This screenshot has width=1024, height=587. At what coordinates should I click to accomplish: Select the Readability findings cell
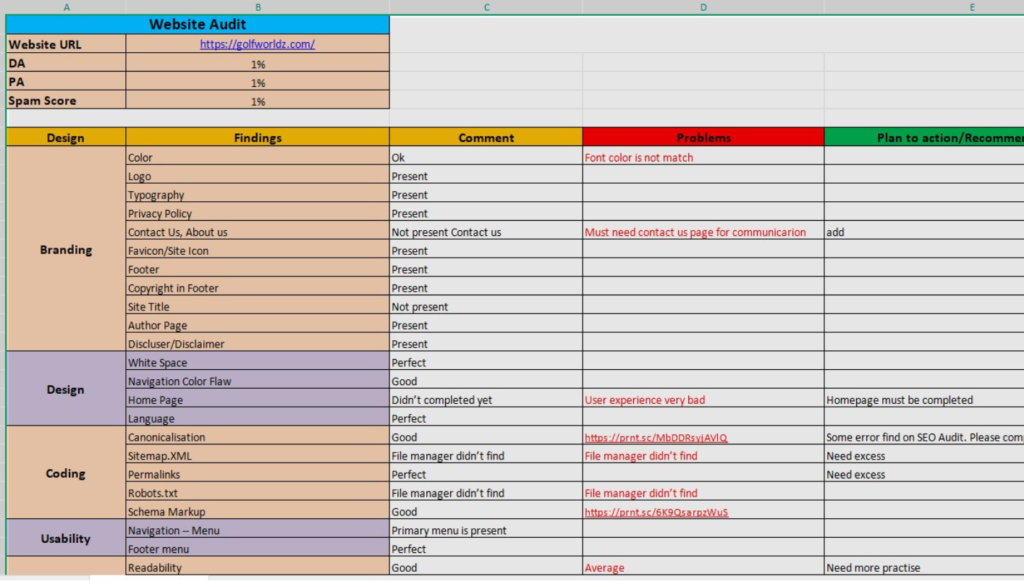pos(257,567)
